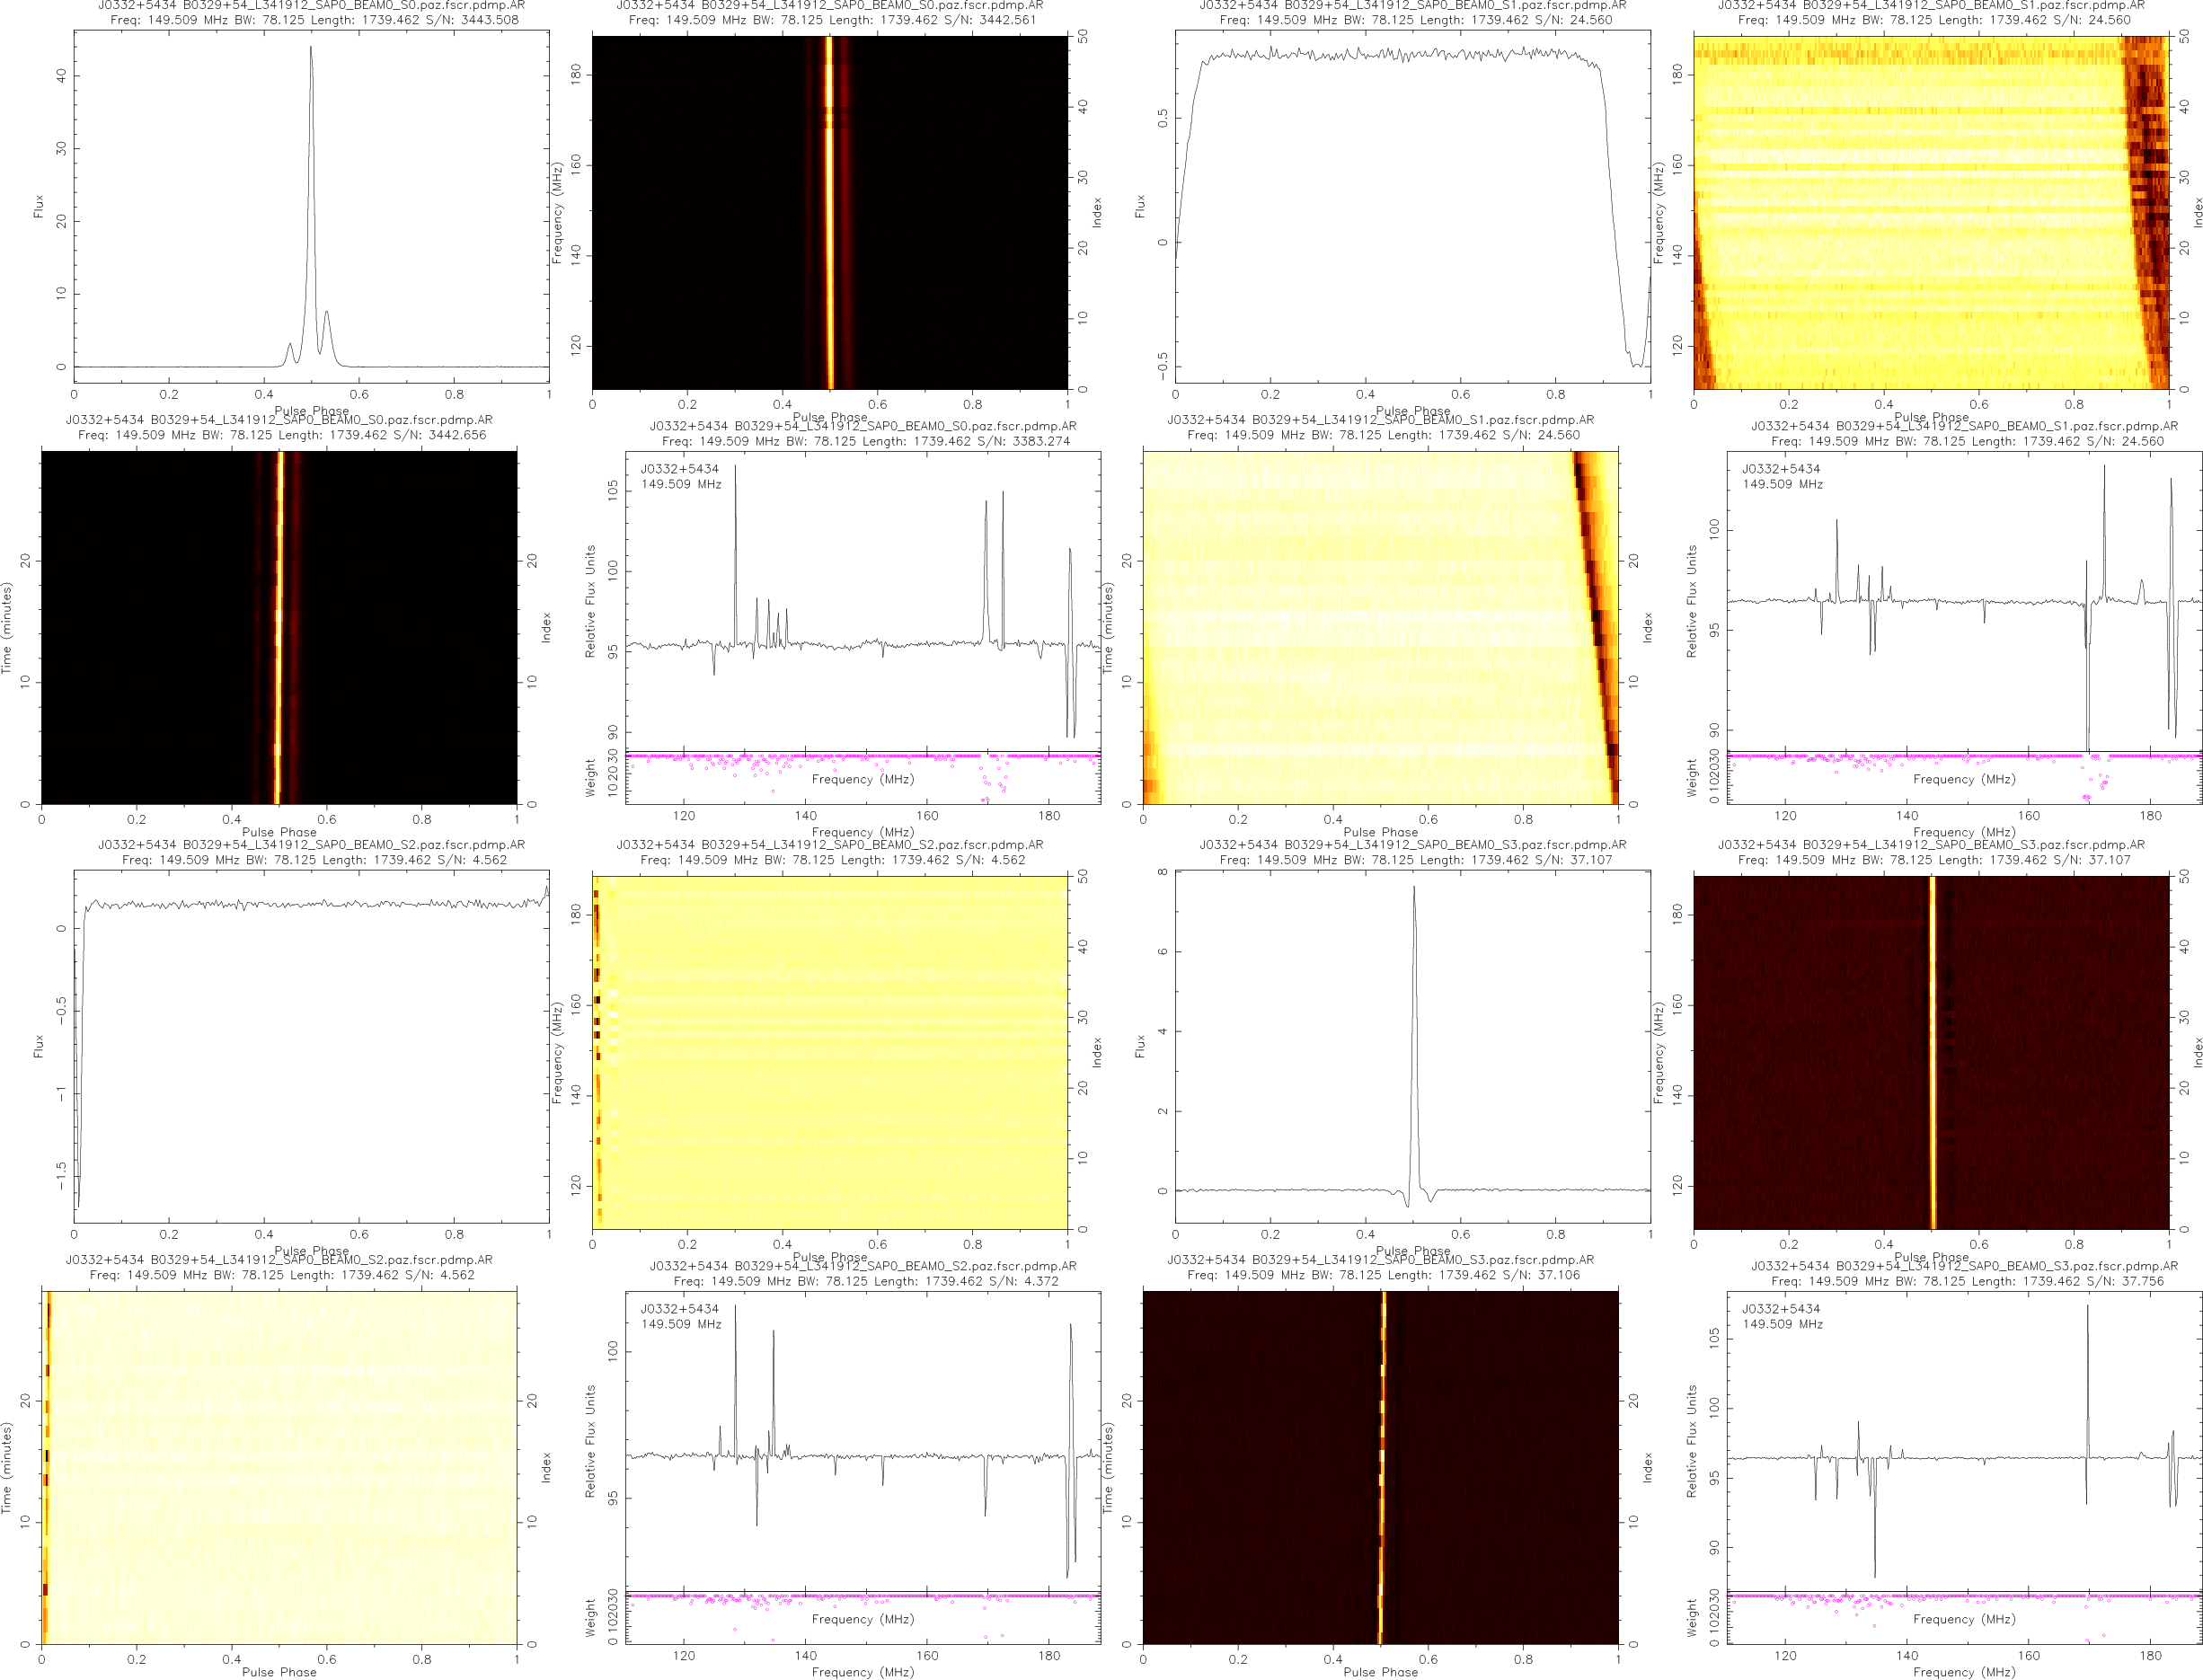The height and width of the screenshot is (1680, 2203).
Task: Select the S3 time versus phase heatmap
Action: [1380, 1467]
